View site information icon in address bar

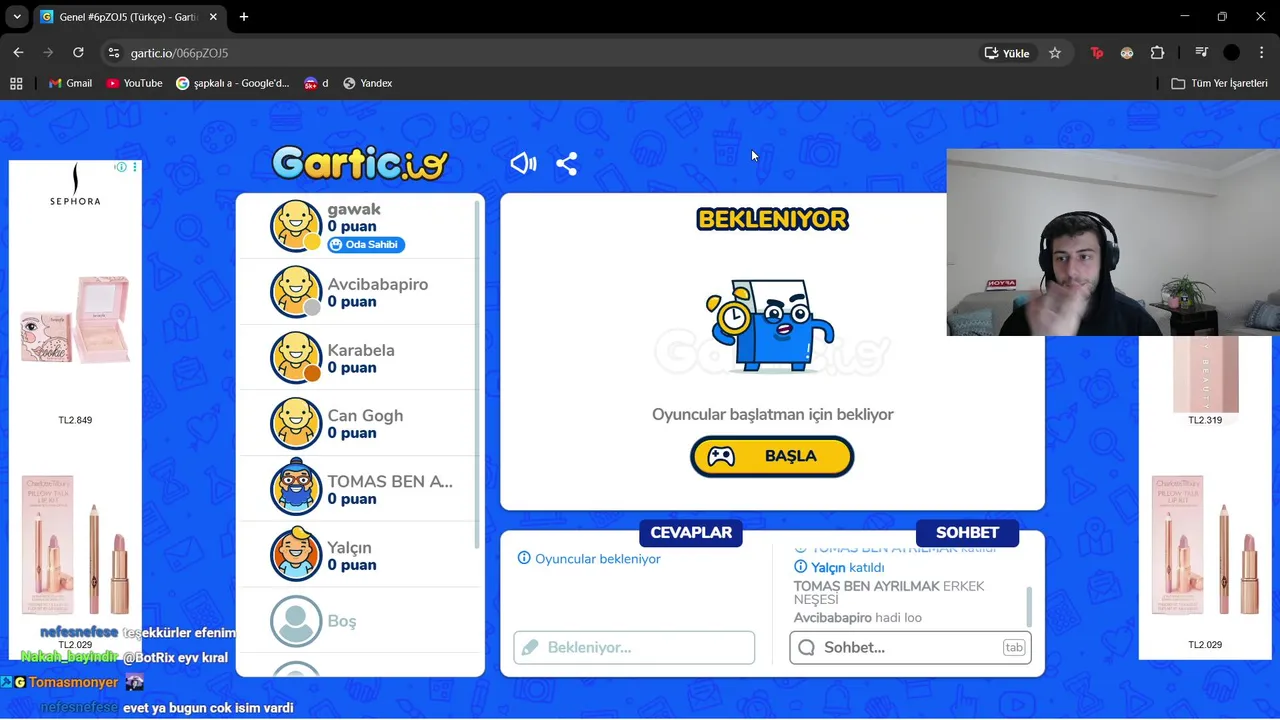pos(114,53)
